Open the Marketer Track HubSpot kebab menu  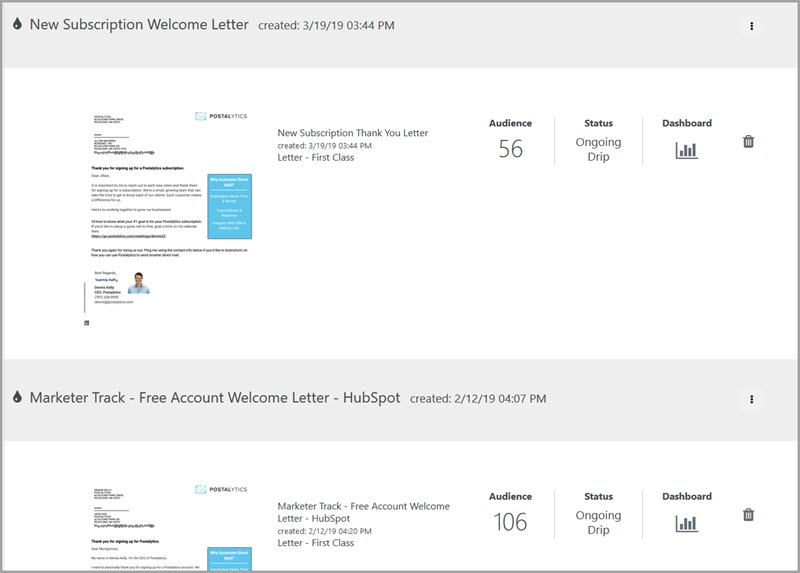point(751,399)
